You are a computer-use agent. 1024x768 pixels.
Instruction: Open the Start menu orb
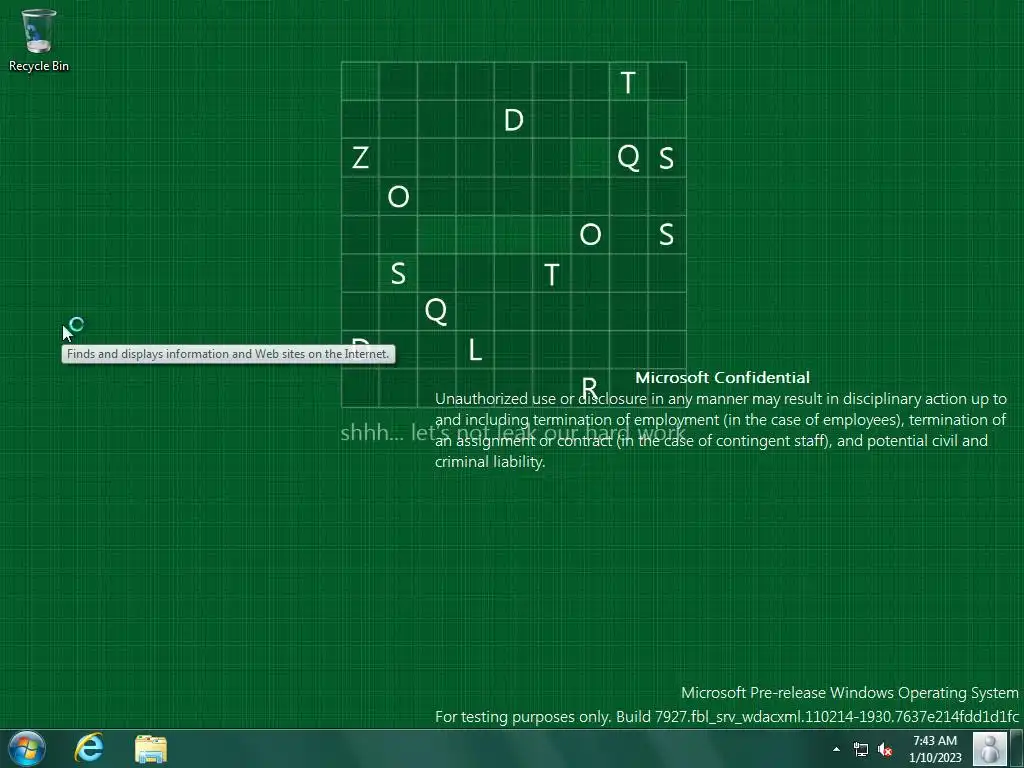27,748
